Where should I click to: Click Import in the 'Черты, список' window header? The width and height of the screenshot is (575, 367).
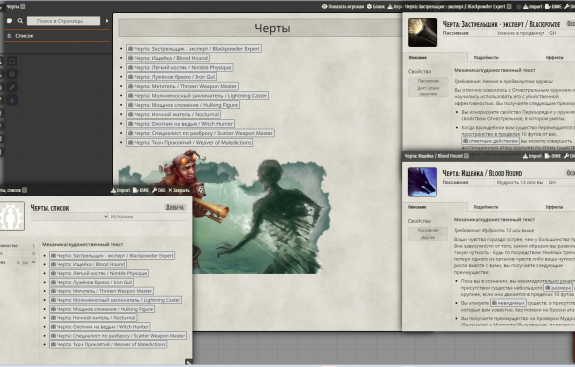click(121, 190)
